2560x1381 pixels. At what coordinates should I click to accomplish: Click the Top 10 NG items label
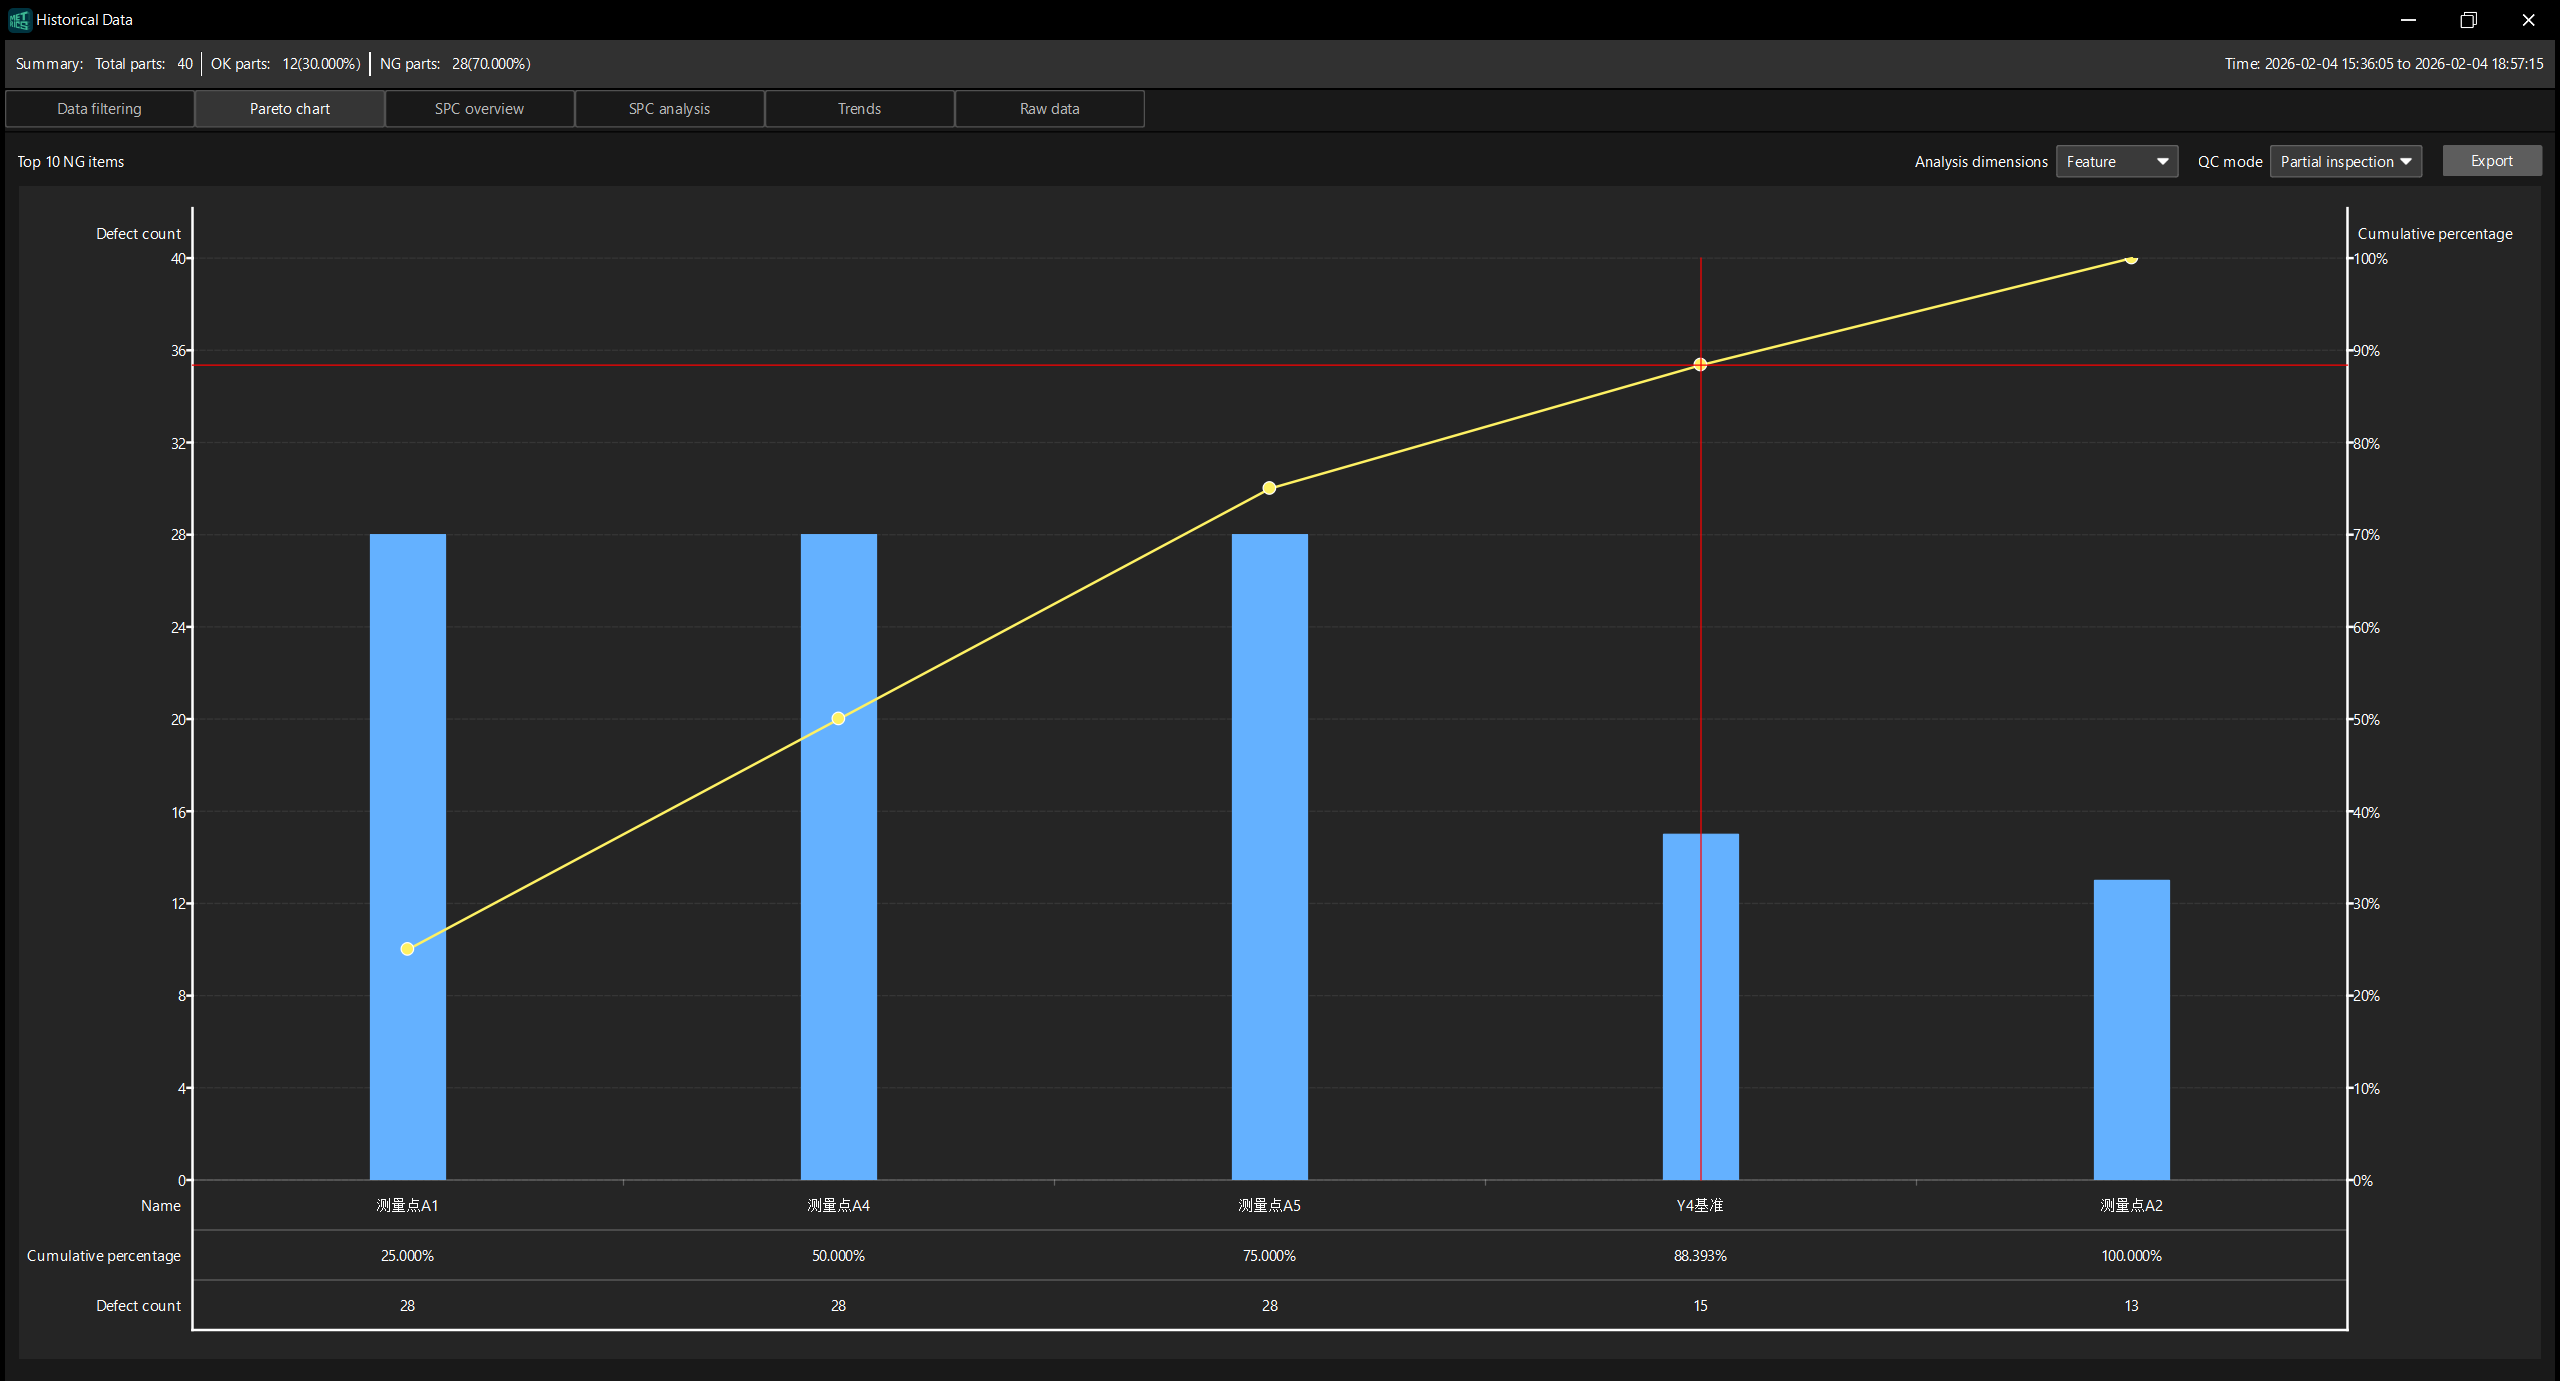pyautogui.click(x=70, y=161)
